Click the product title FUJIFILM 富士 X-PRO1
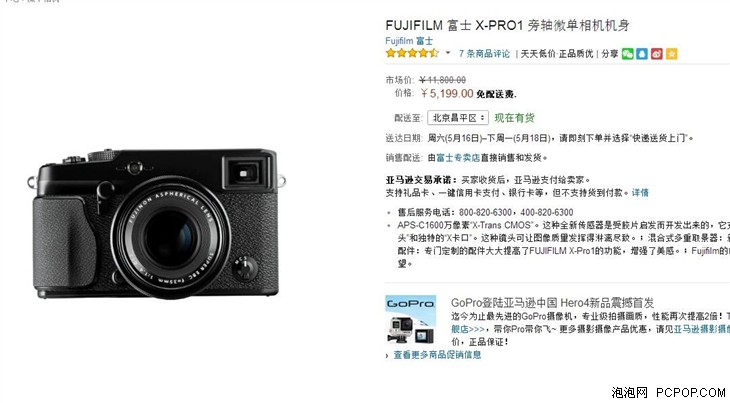The width and height of the screenshot is (730, 403). pyautogui.click(x=507, y=25)
